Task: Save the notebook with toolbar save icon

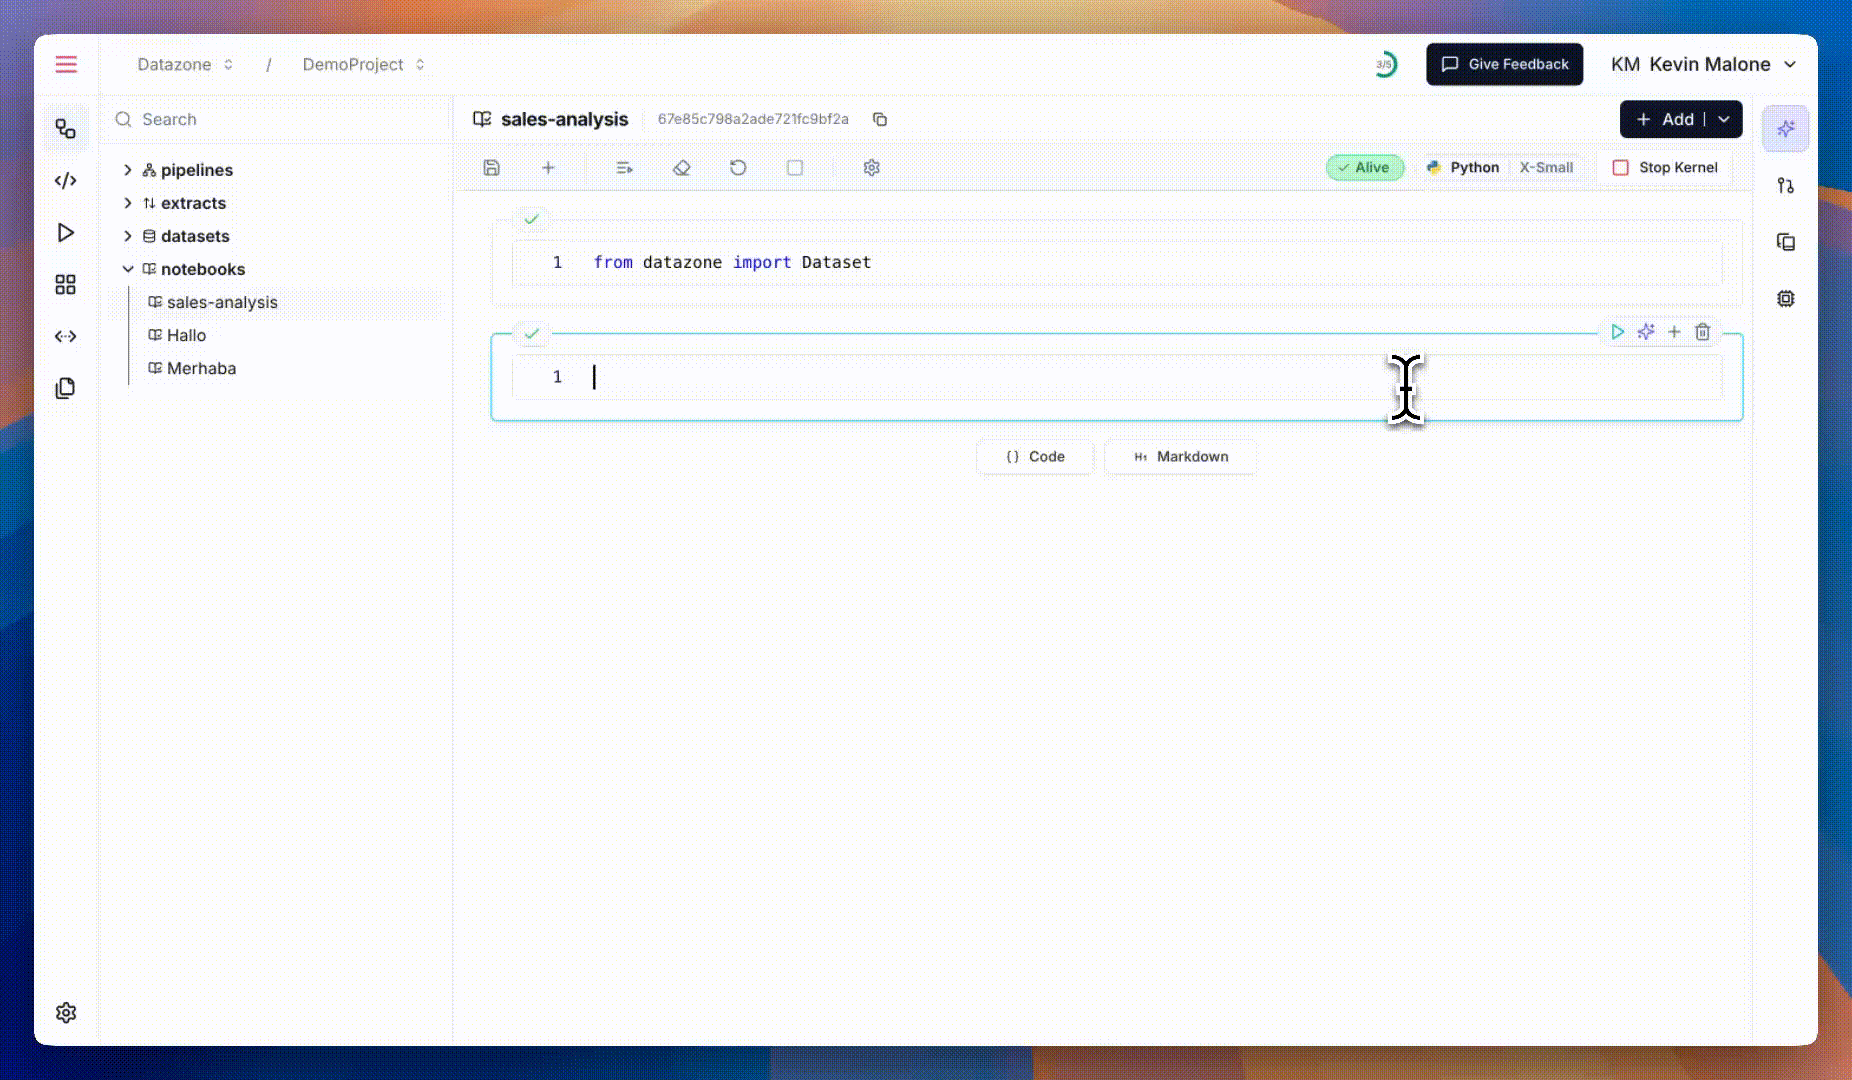Action: click(491, 168)
